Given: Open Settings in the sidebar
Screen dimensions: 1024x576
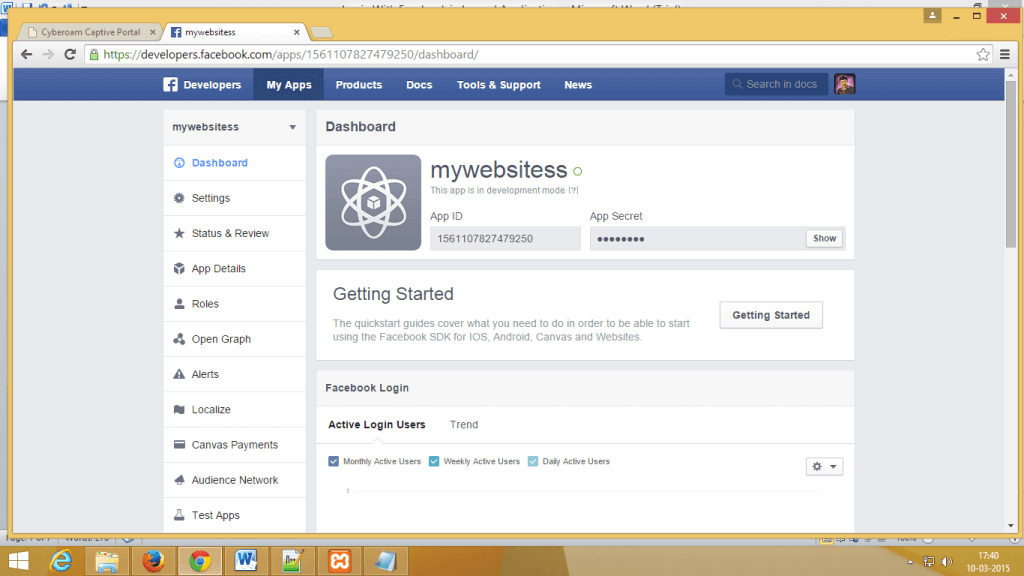Looking at the screenshot, I should point(234,198).
